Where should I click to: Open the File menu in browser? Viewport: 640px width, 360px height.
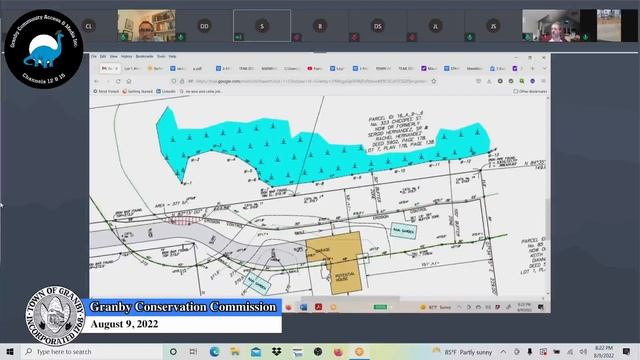[94, 56]
